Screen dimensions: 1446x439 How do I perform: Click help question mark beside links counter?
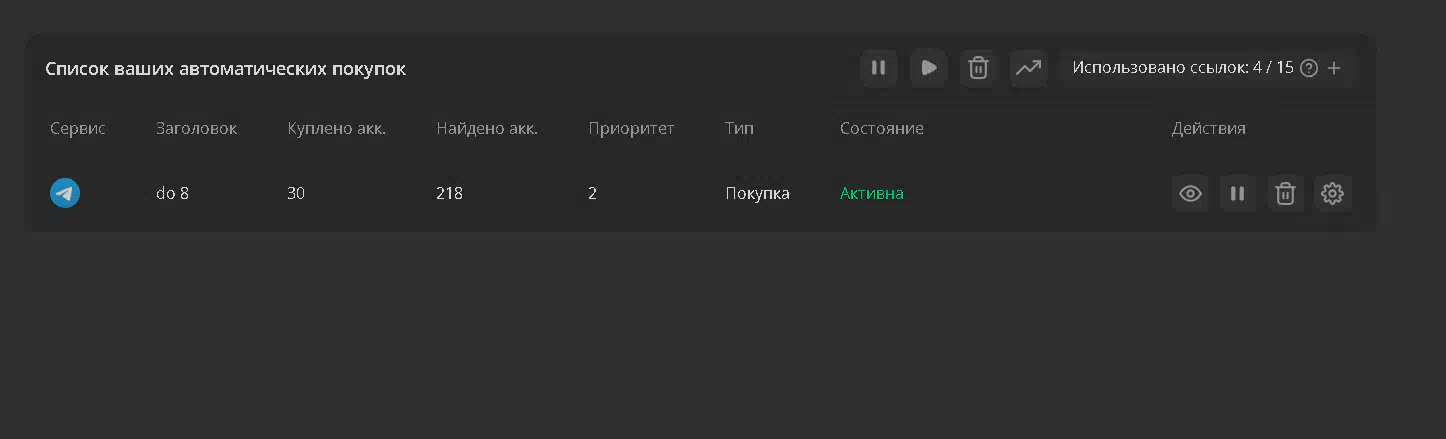click(x=1308, y=68)
